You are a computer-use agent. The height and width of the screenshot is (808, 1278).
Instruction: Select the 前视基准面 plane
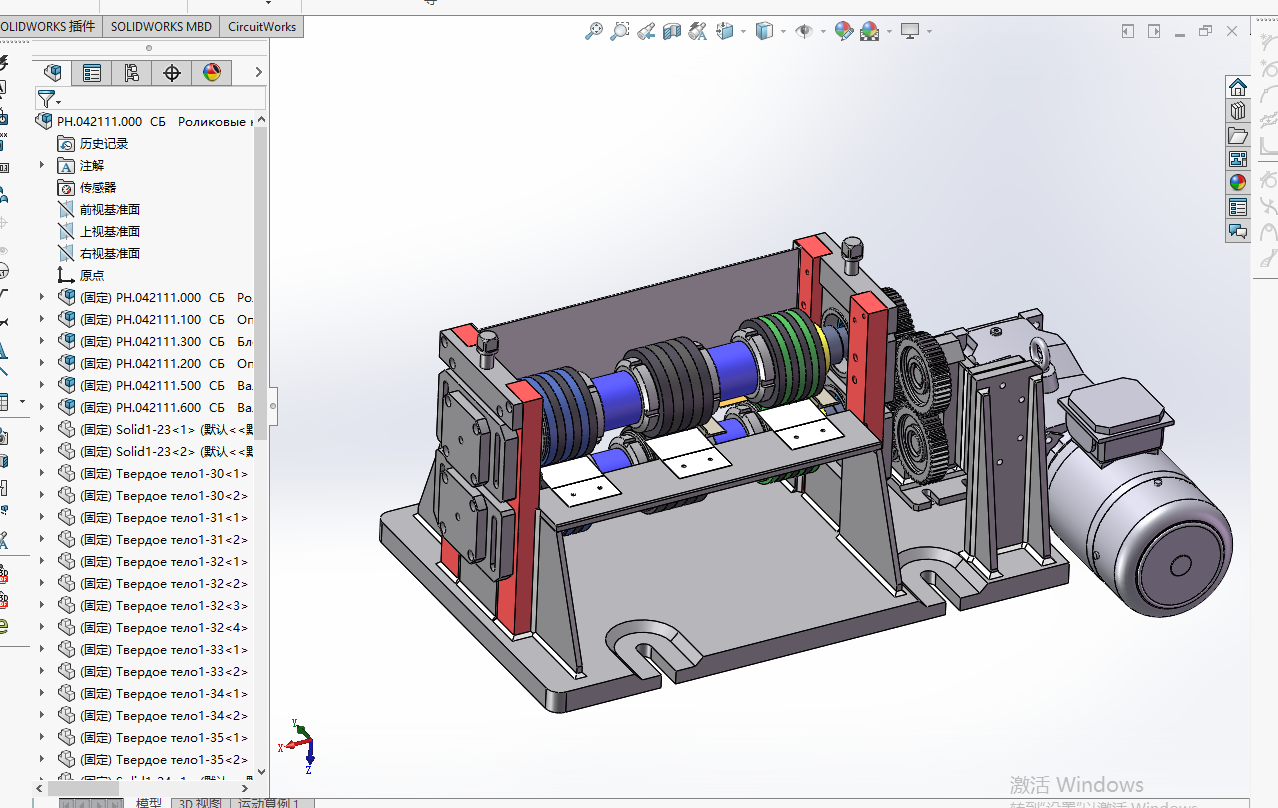(110, 209)
